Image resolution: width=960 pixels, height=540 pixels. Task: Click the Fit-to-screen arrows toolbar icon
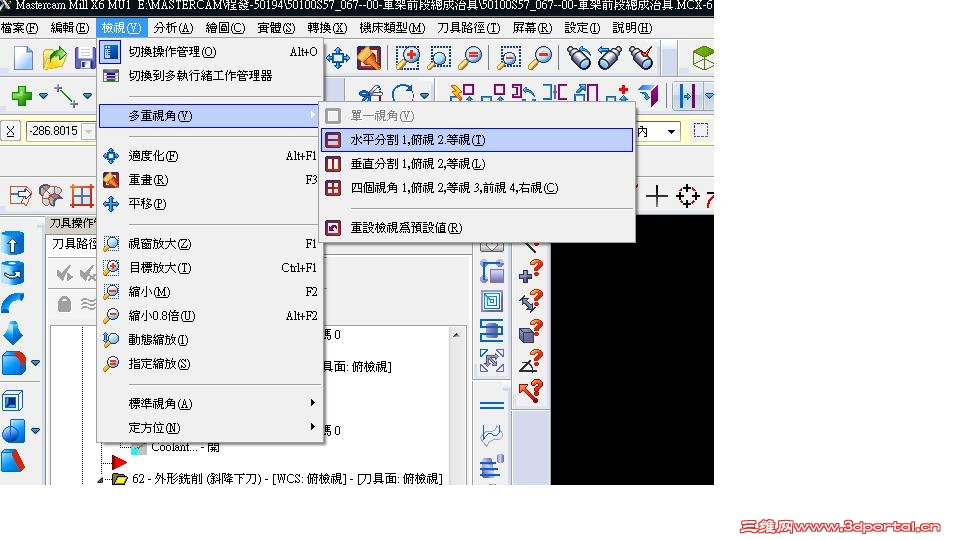[x=338, y=58]
